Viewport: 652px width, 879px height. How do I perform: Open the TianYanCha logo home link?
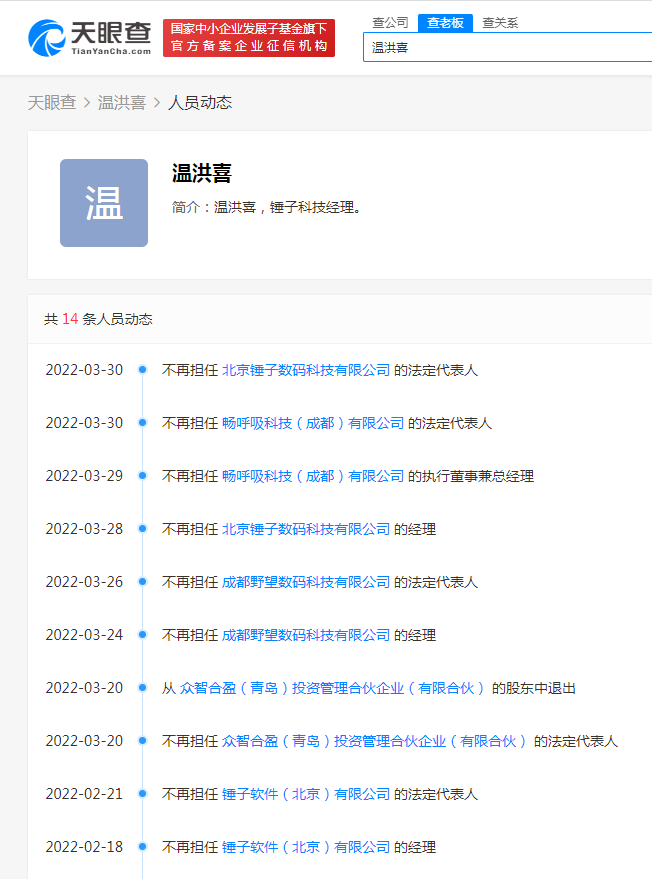(x=90, y=38)
